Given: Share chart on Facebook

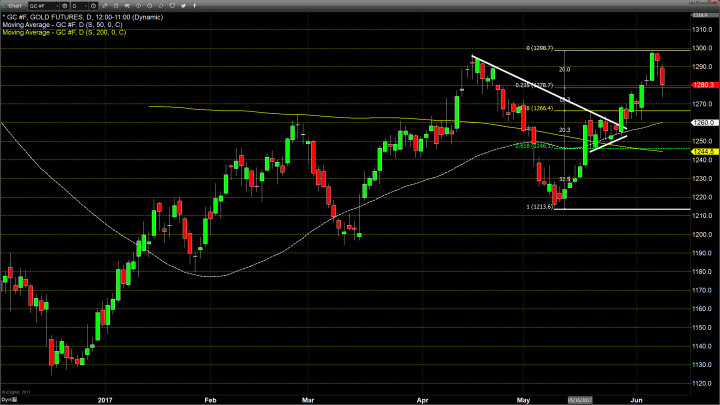Looking at the screenshot, I should [x=194, y=6].
